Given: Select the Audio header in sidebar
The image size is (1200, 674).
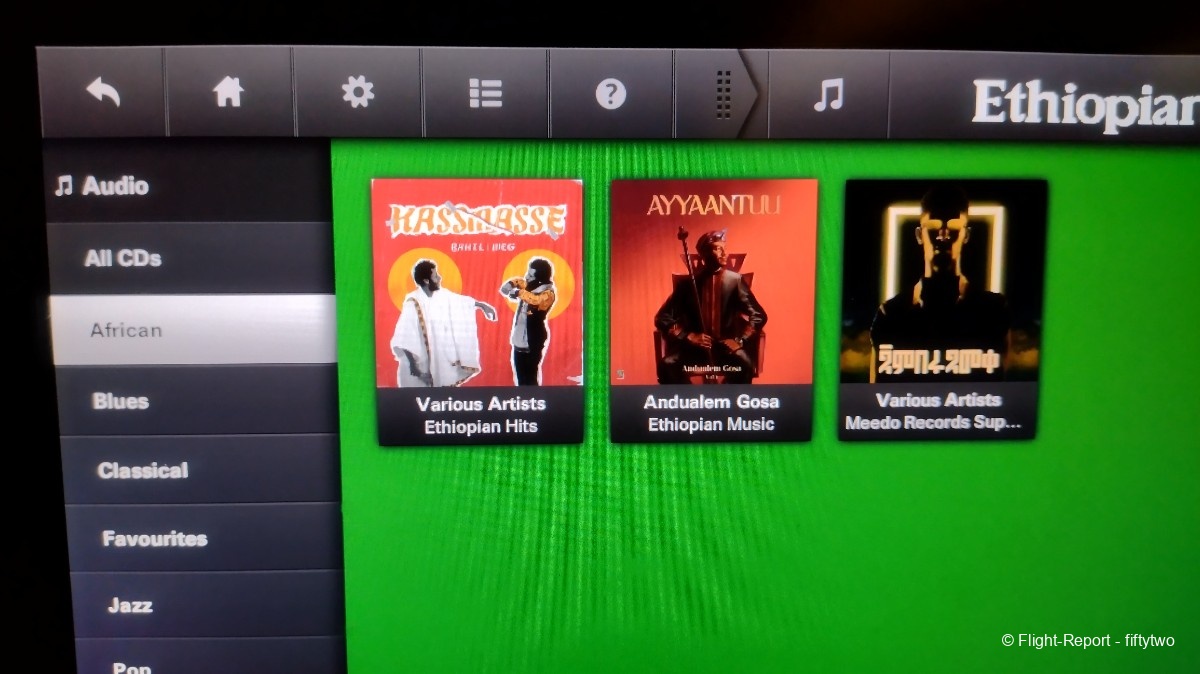Looking at the screenshot, I should (x=187, y=185).
